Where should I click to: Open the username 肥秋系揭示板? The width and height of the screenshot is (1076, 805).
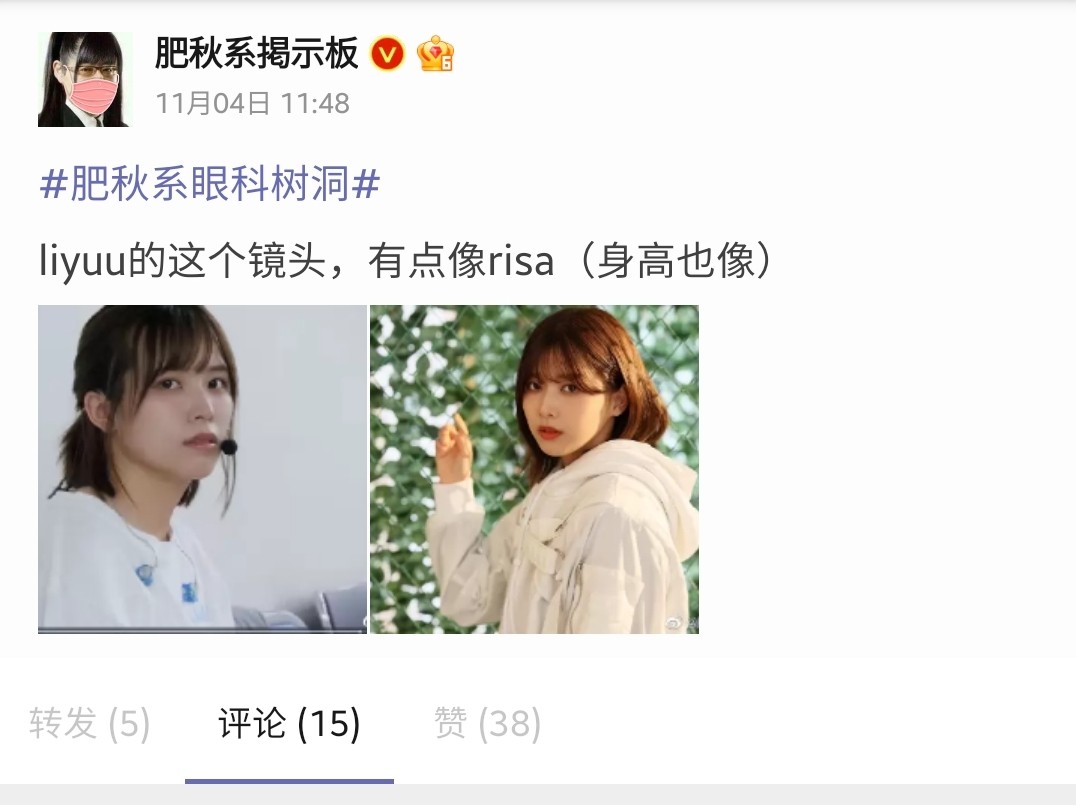[x=257, y=53]
